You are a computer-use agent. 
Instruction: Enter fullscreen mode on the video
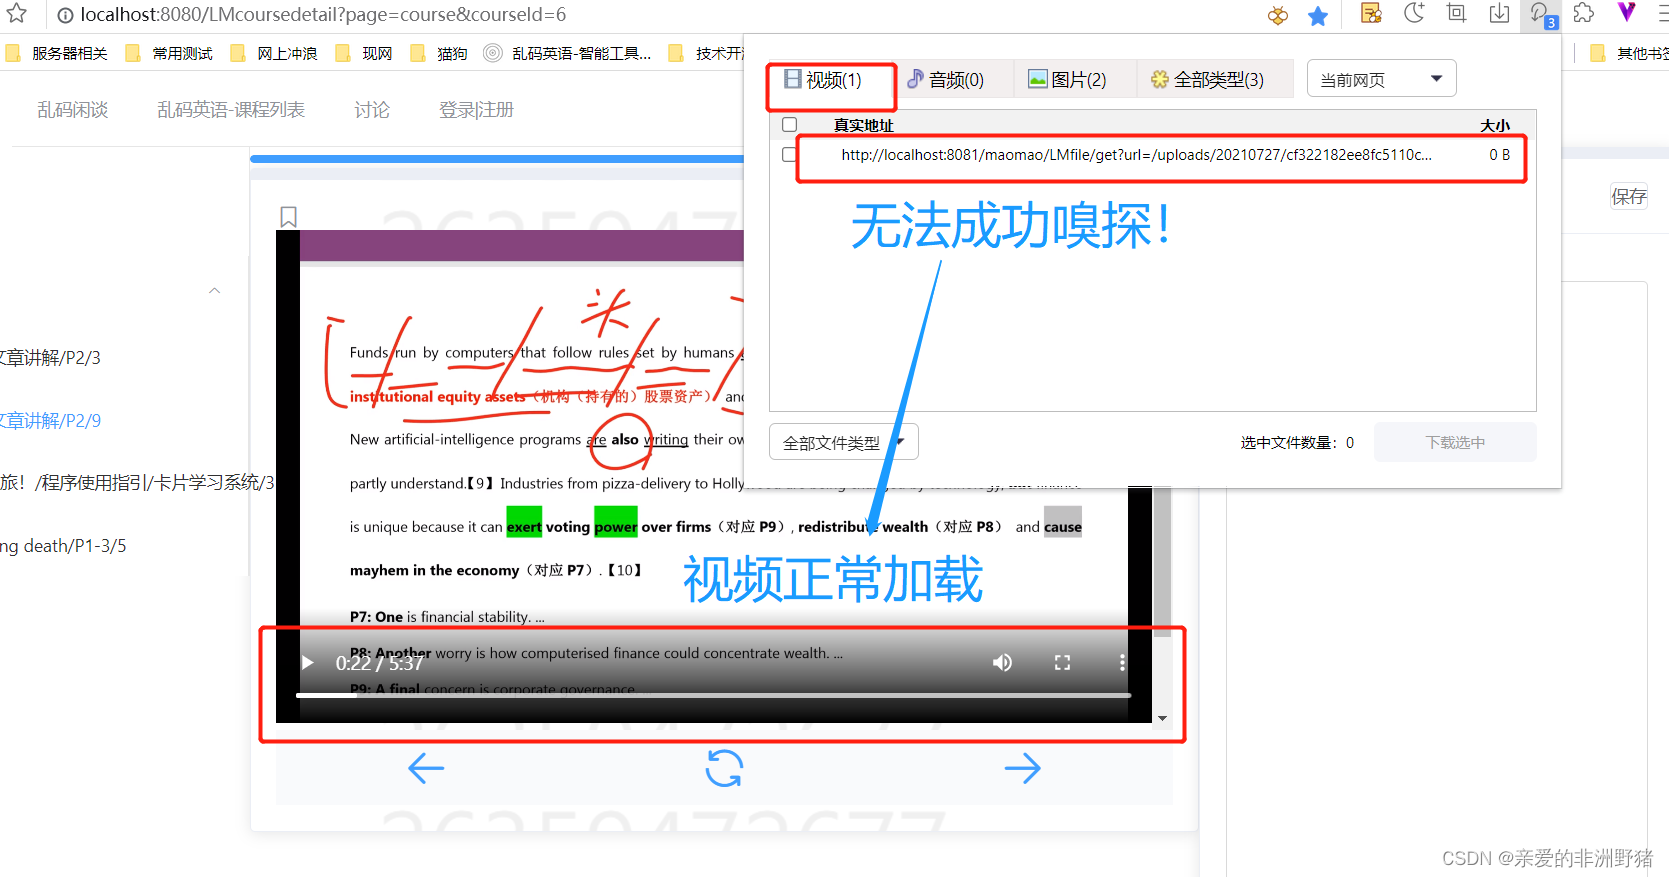1062,663
